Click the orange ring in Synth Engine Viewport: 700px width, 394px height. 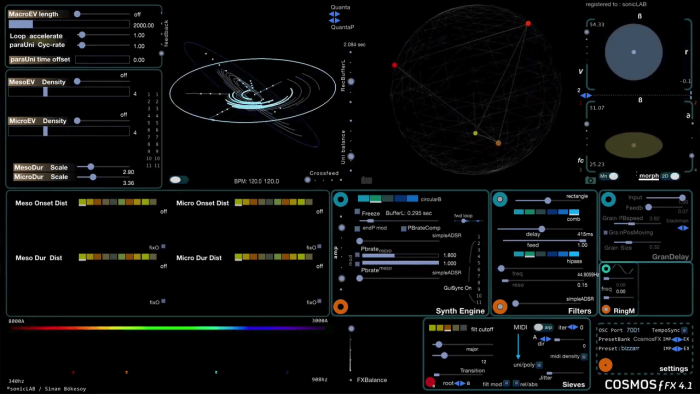(x=341, y=307)
